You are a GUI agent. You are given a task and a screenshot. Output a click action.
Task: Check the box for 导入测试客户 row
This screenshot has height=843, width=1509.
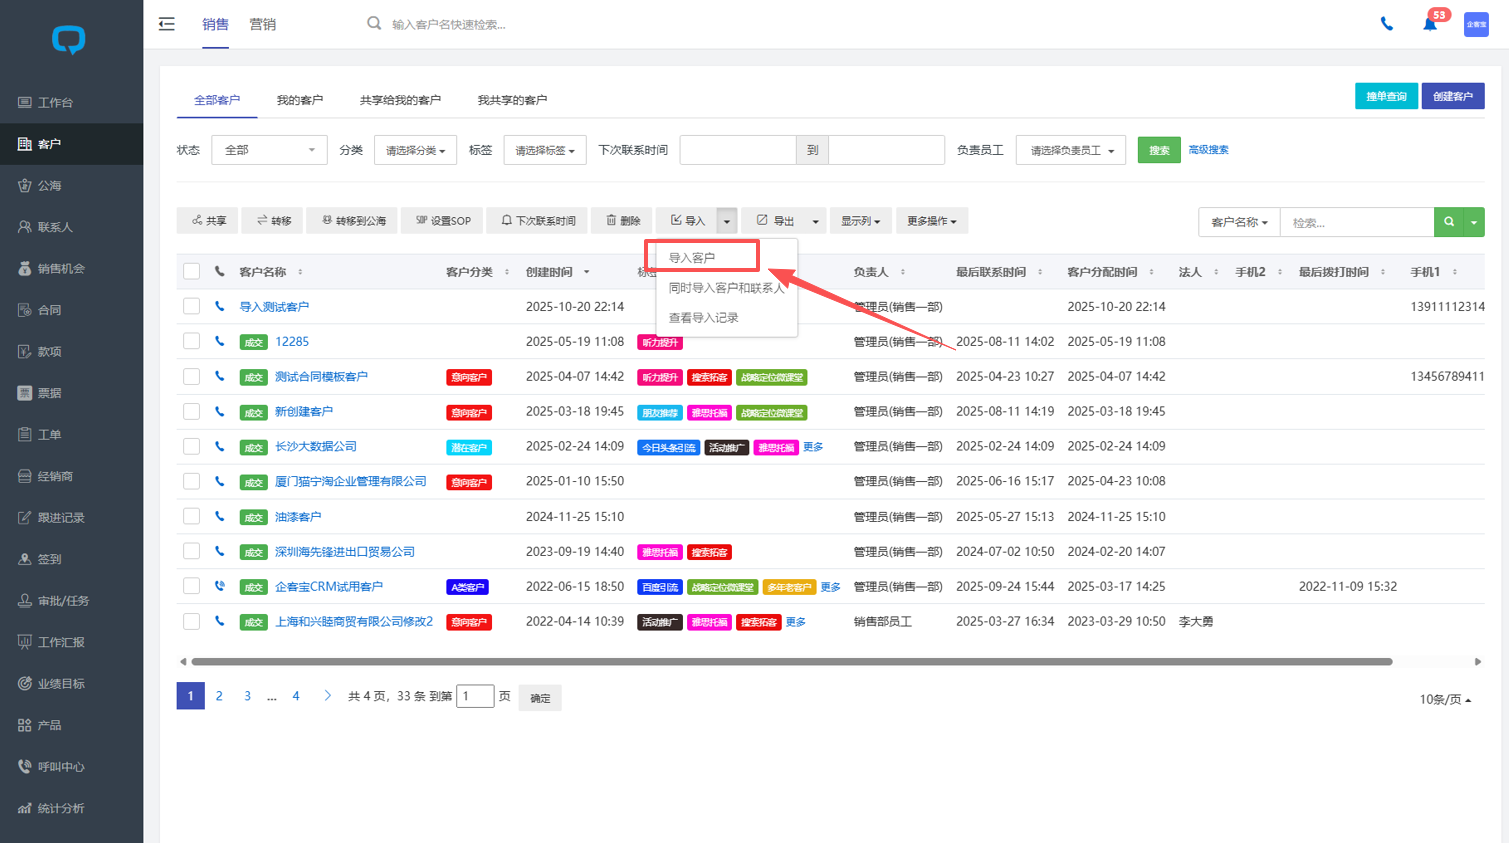coord(191,307)
